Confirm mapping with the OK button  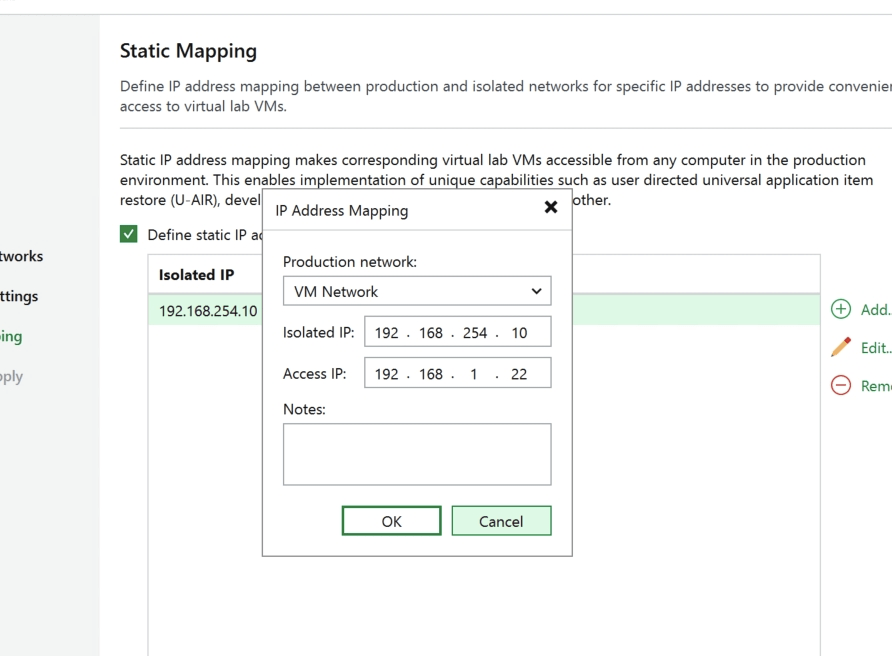coord(391,521)
